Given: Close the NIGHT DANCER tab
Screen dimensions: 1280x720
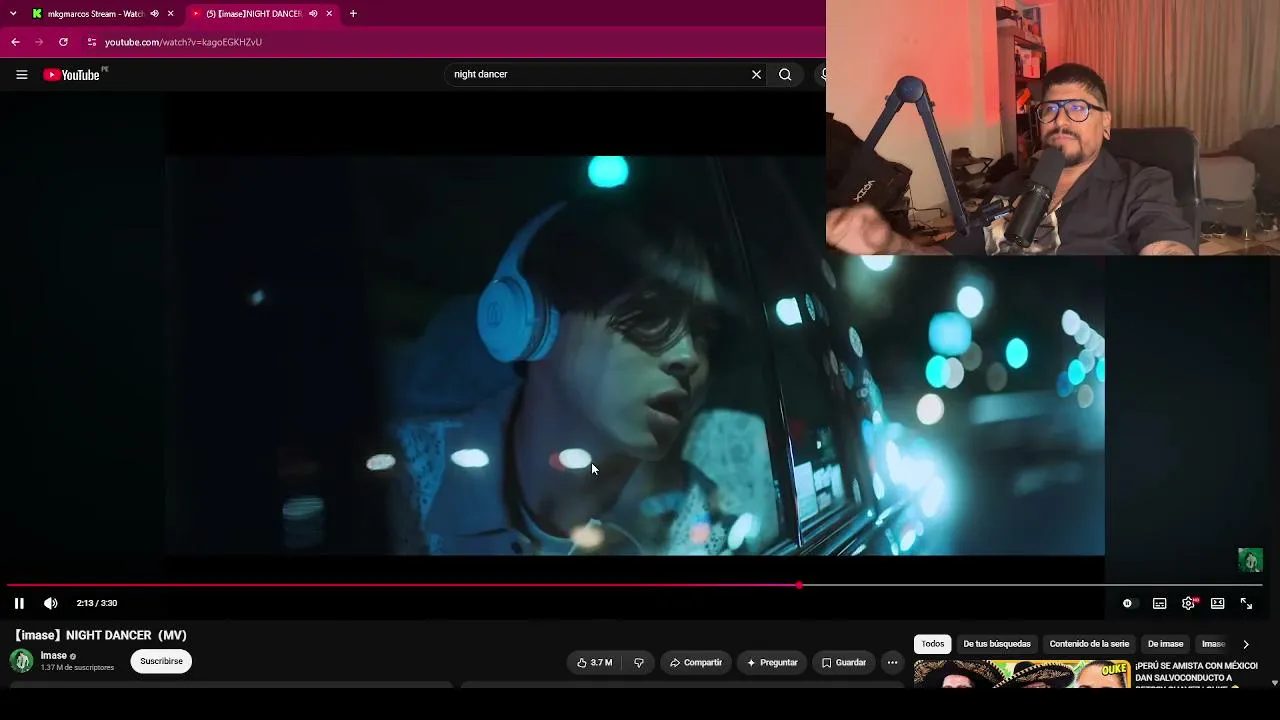Looking at the screenshot, I should point(330,14).
